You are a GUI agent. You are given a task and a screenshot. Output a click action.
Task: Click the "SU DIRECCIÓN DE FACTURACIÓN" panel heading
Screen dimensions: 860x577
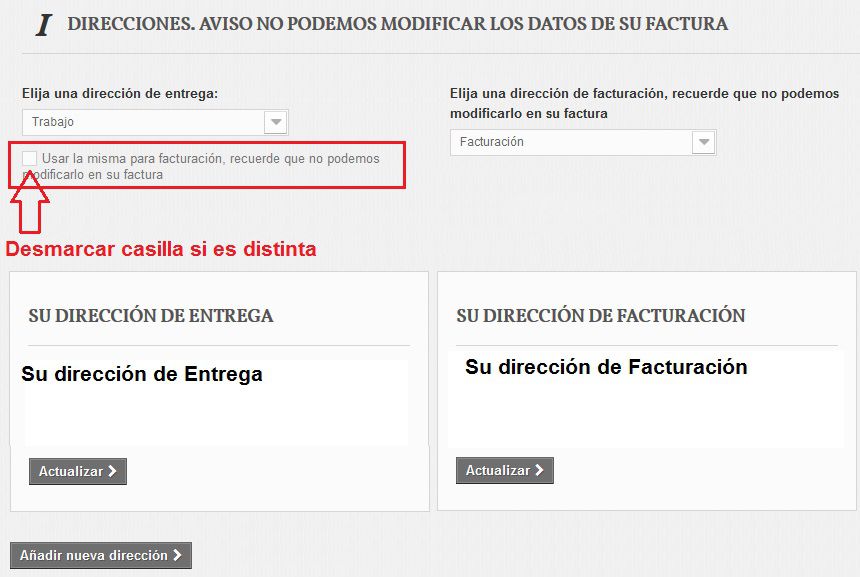tap(600, 316)
